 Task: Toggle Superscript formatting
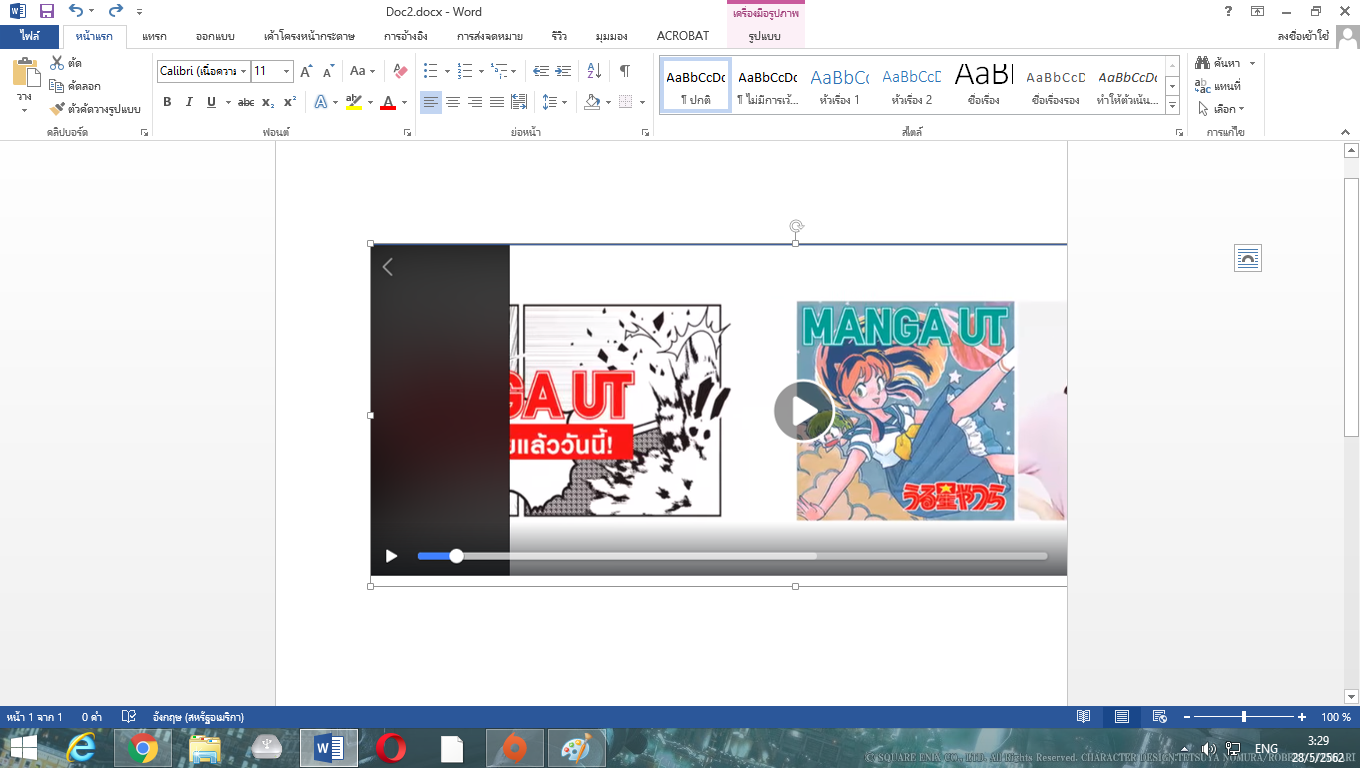(x=290, y=102)
